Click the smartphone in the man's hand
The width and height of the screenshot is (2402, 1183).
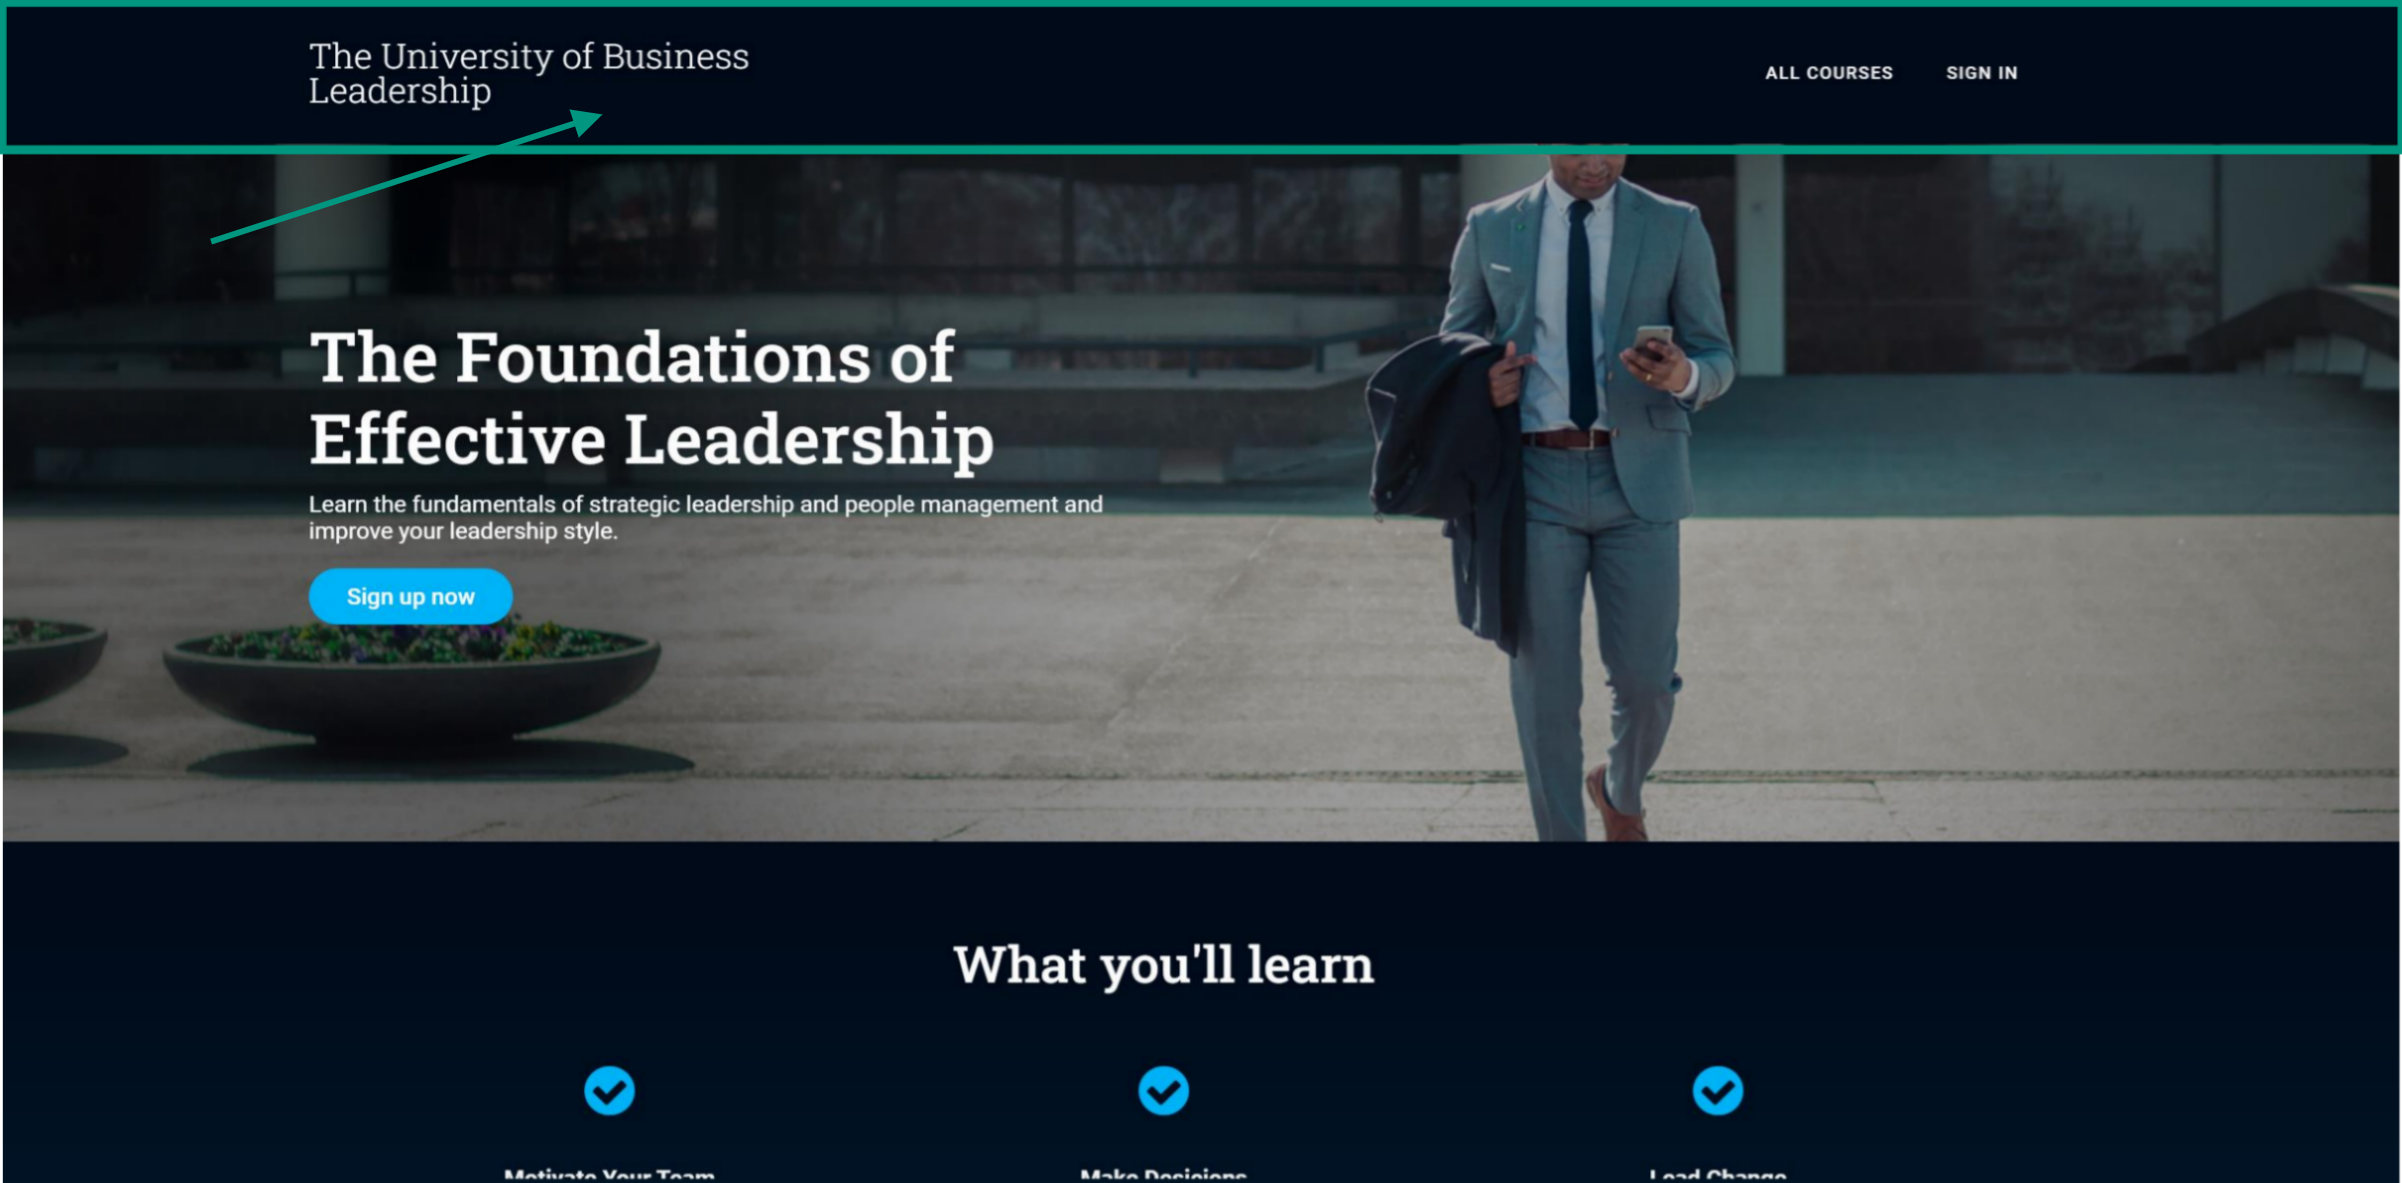(x=1652, y=342)
